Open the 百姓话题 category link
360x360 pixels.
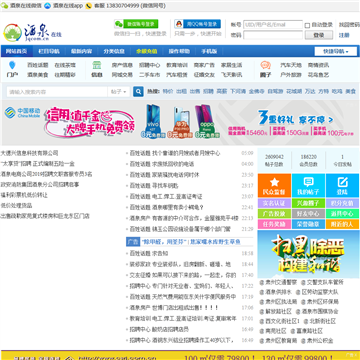(x=38, y=65)
